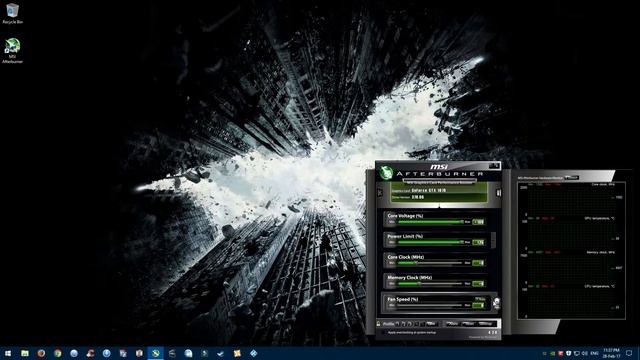Image resolution: width=640 pixels, height=360 pixels.
Task: Click the MSI Afterburner dragon logo
Action: pyautogui.click(x=386, y=173)
